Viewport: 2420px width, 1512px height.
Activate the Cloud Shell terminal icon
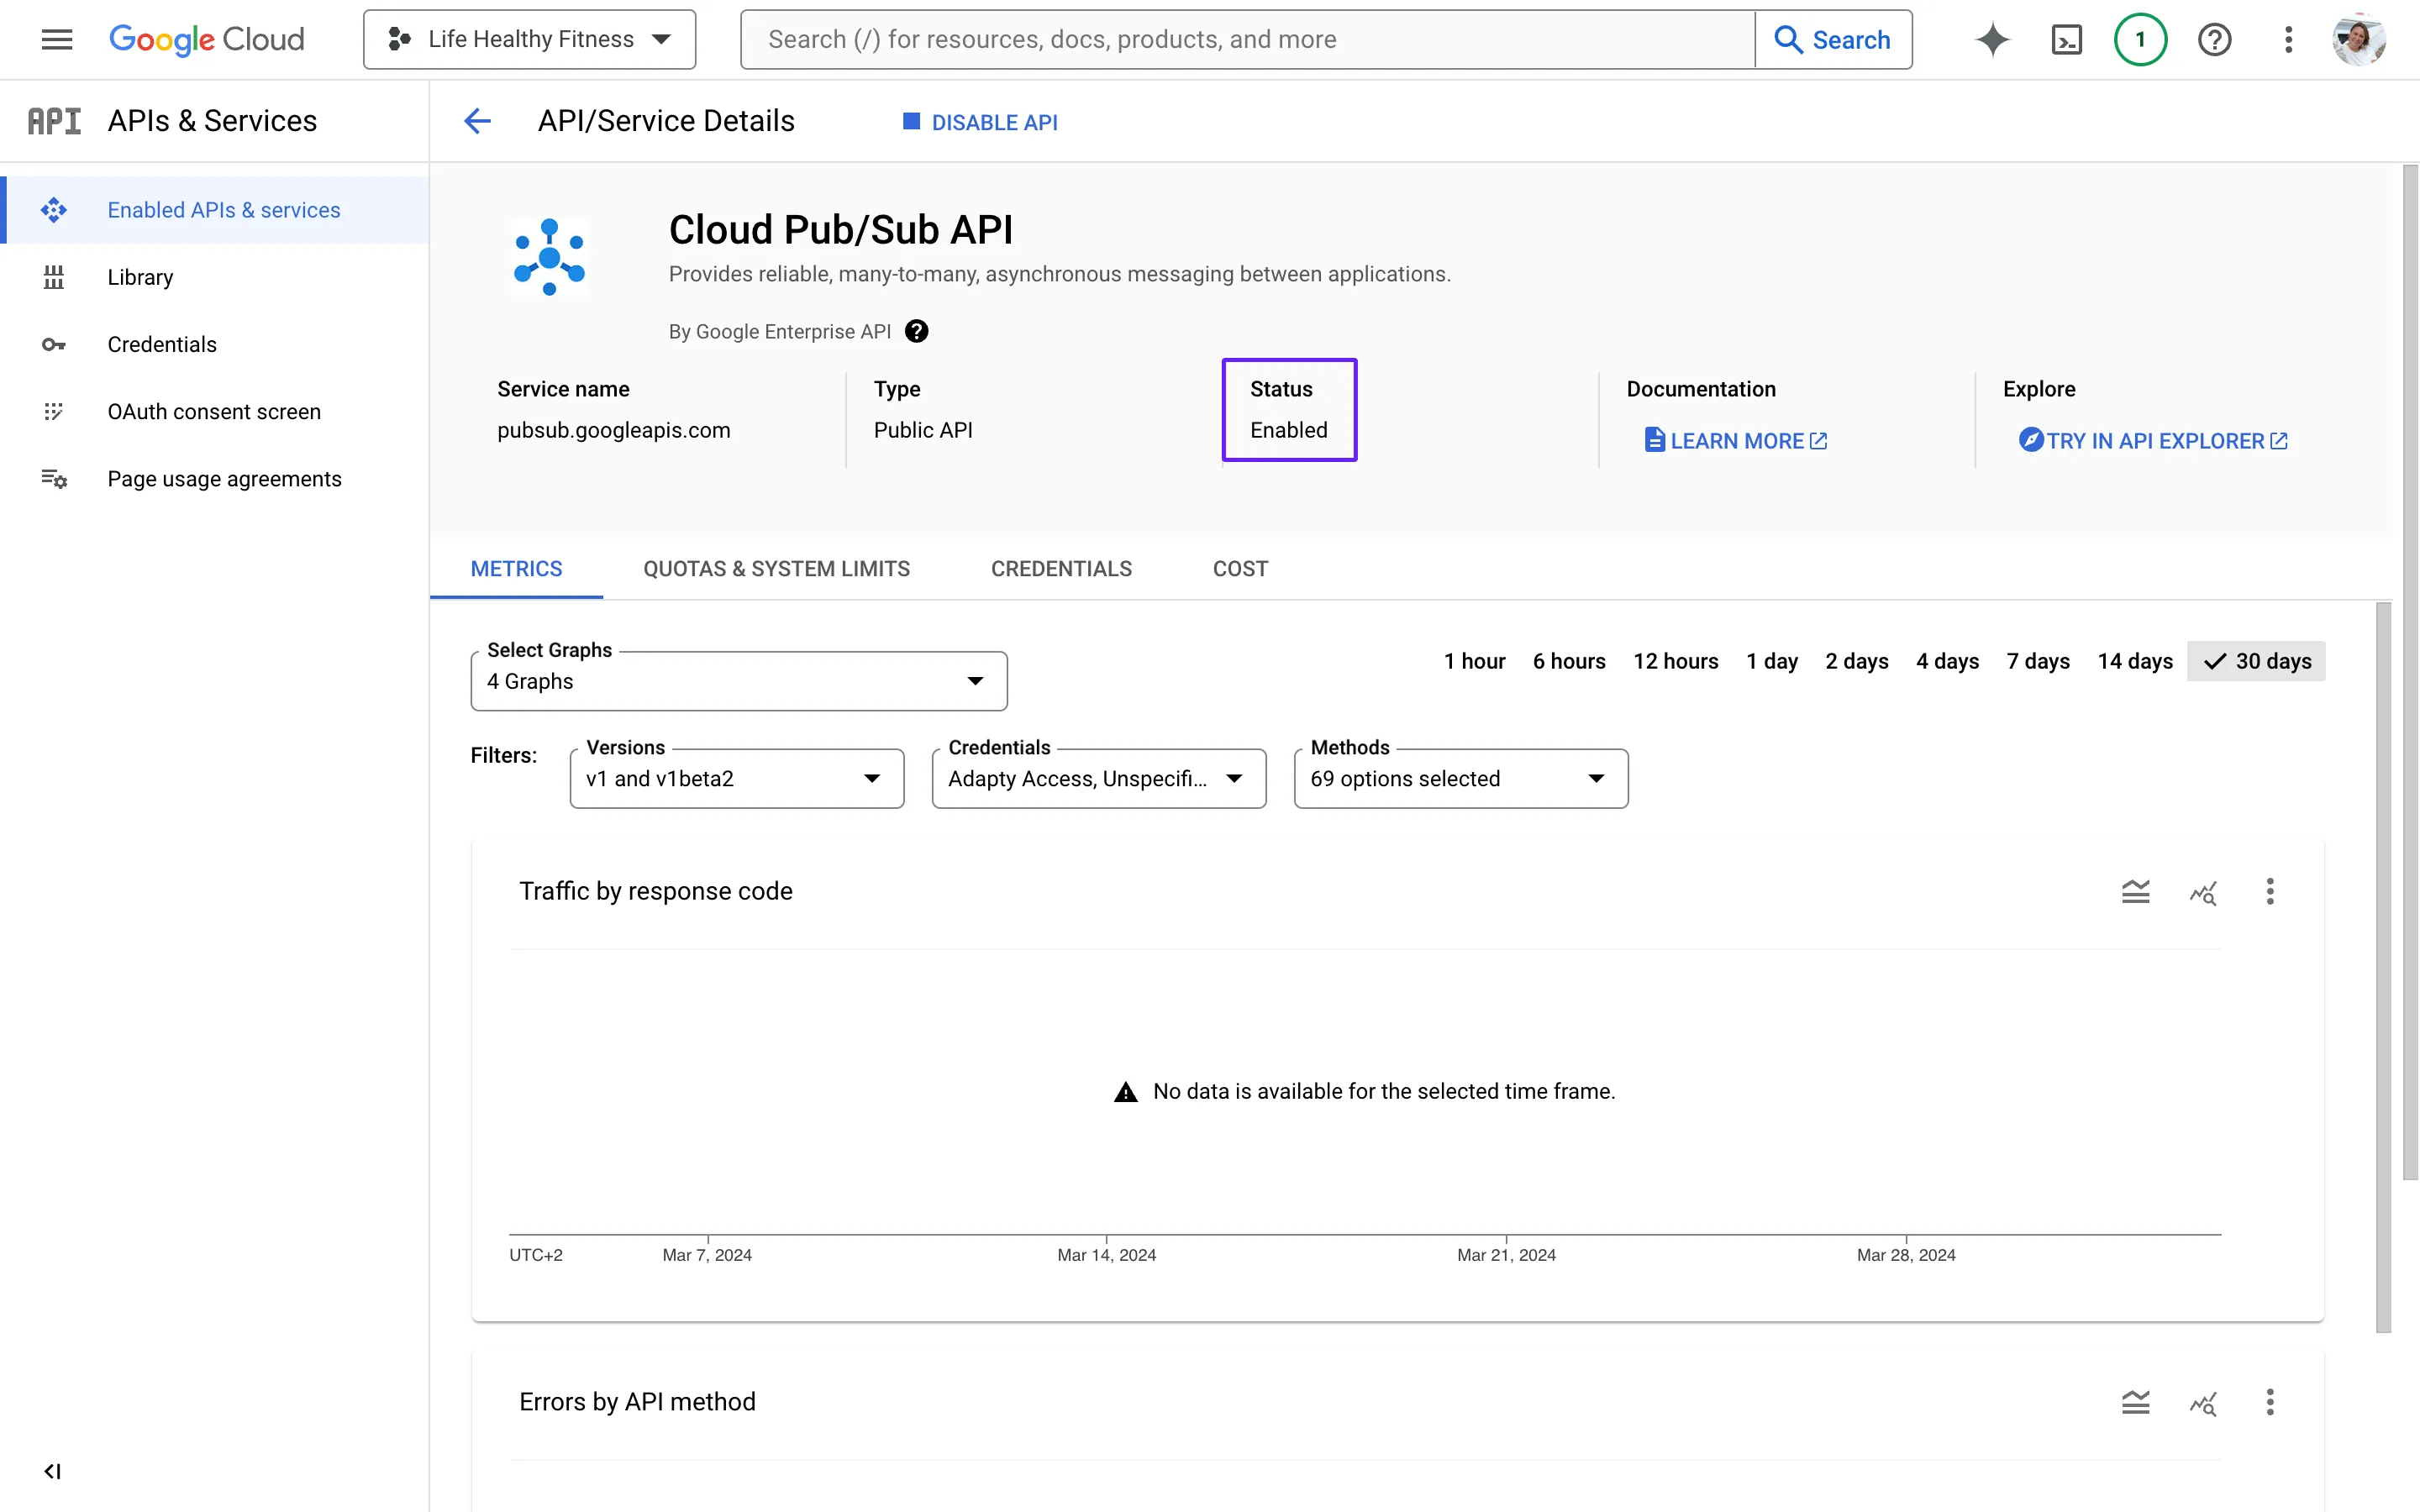click(x=2066, y=39)
